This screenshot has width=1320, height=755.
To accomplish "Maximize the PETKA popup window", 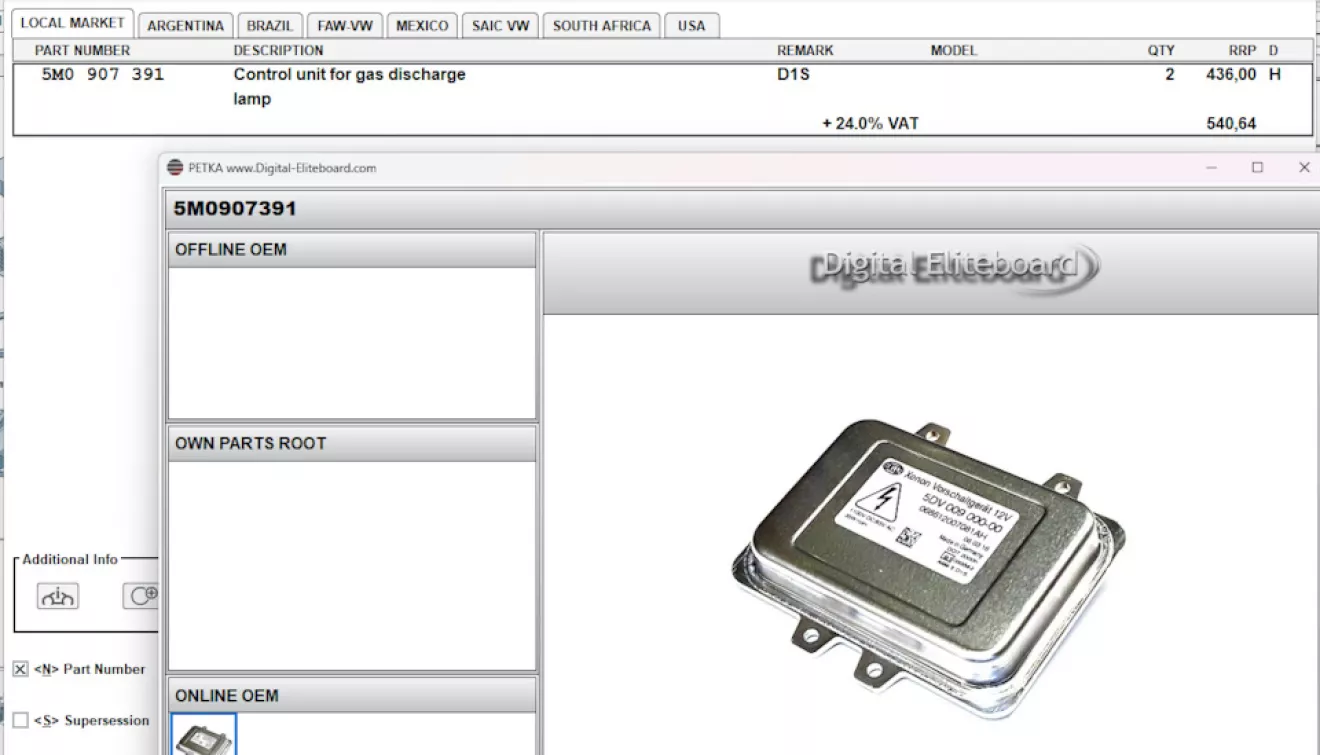I will tap(1257, 168).
